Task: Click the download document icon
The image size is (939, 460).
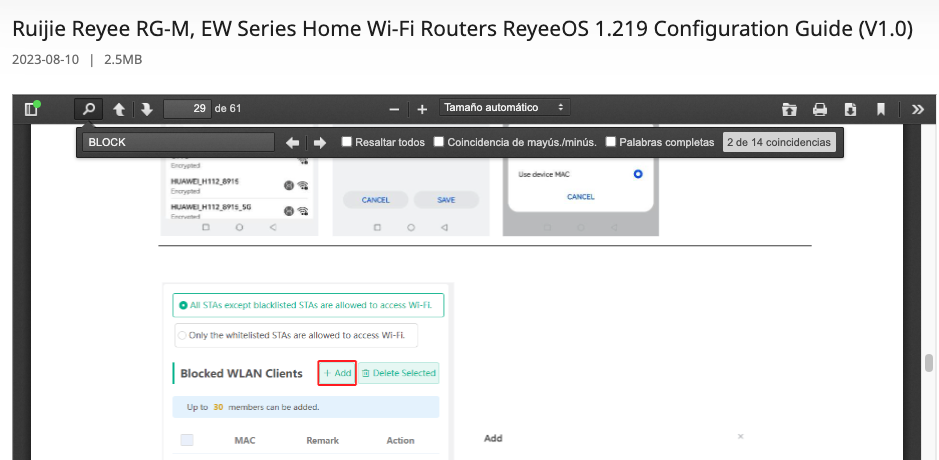Action: pyautogui.click(x=850, y=109)
